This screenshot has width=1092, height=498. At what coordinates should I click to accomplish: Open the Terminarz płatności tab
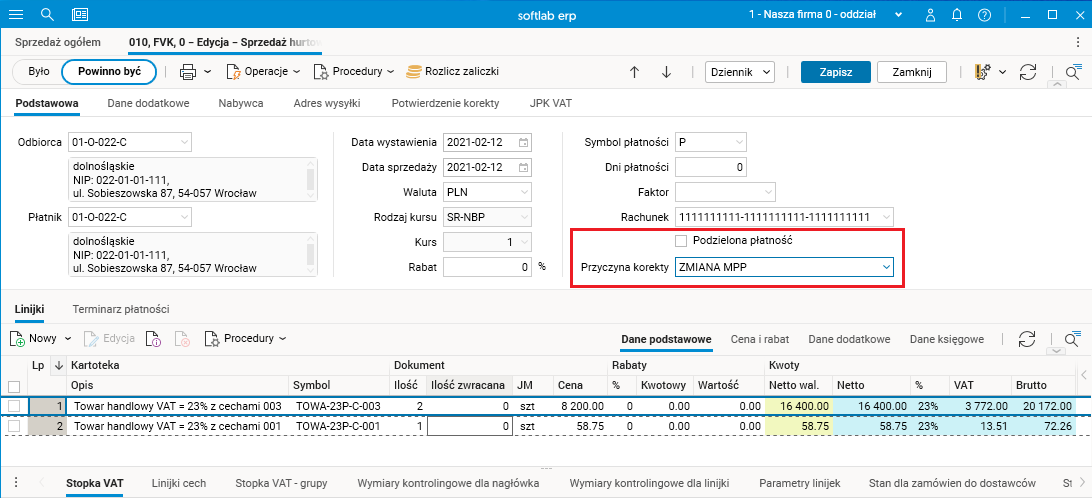122,309
